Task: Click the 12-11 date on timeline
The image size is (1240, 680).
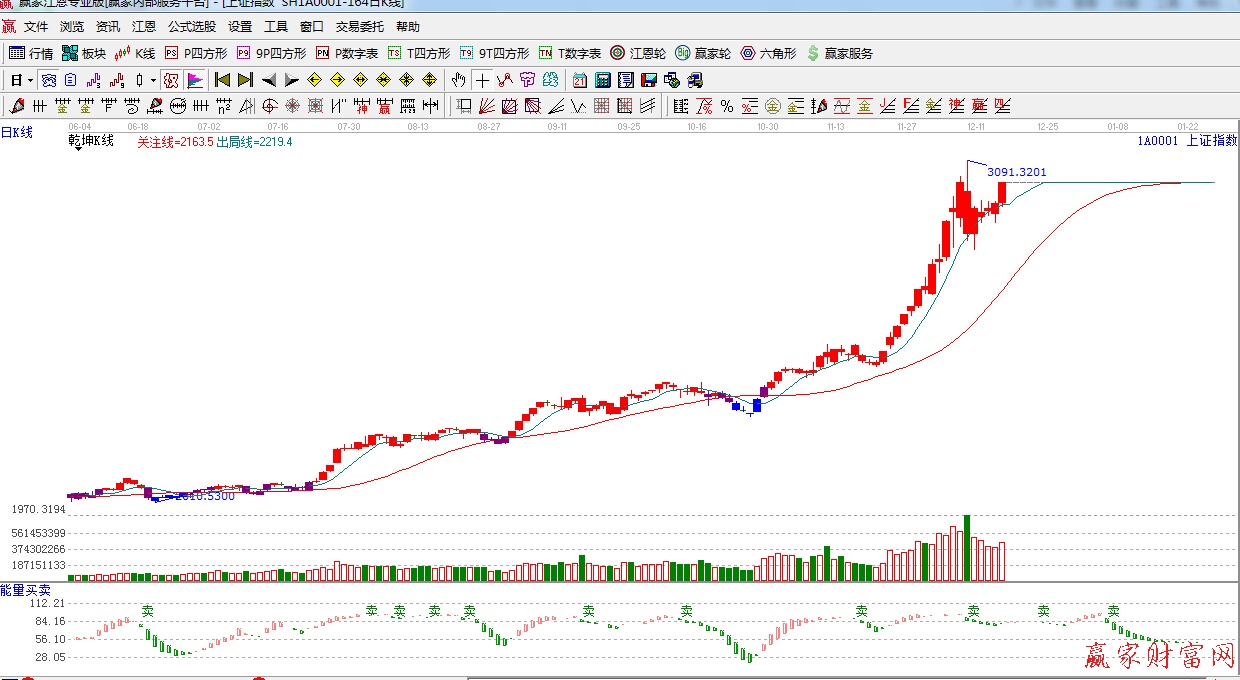Action: (x=976, y=127)
